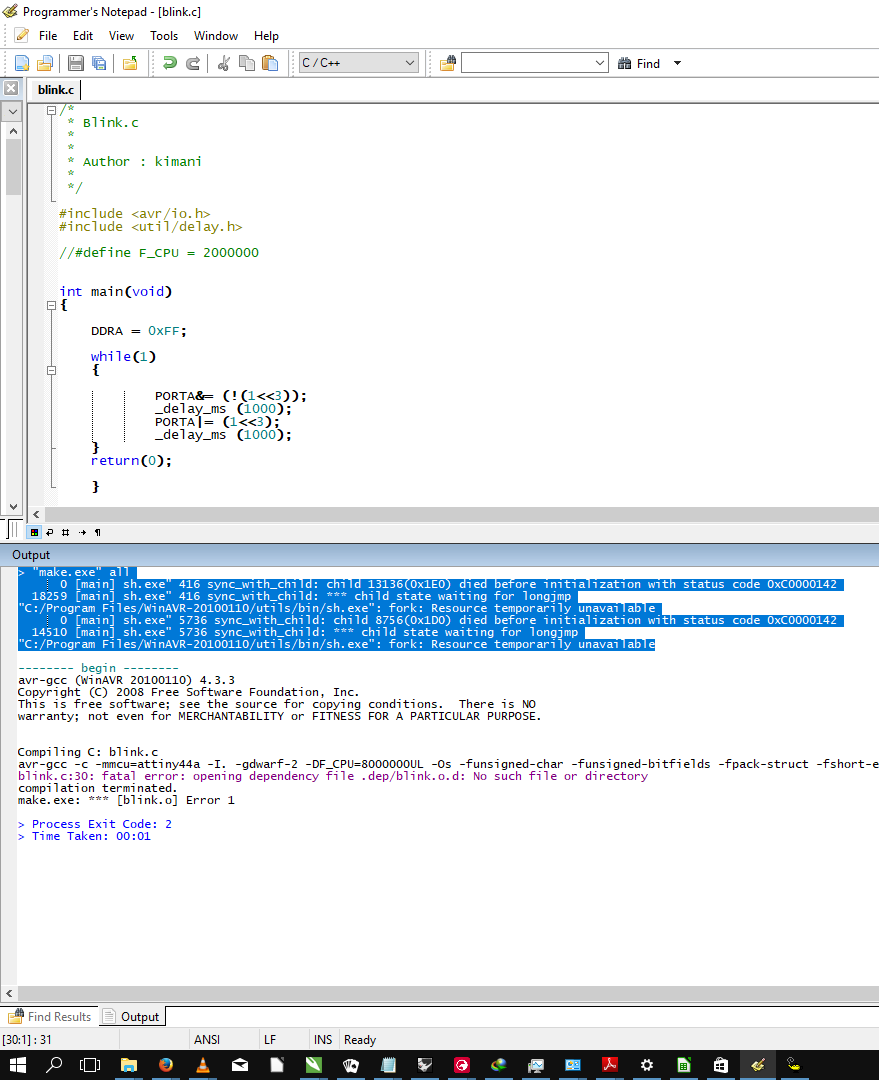Collapse the while loop fold marker
Image resolution: width=879 pixels, height=1080 pixels.
52,370
